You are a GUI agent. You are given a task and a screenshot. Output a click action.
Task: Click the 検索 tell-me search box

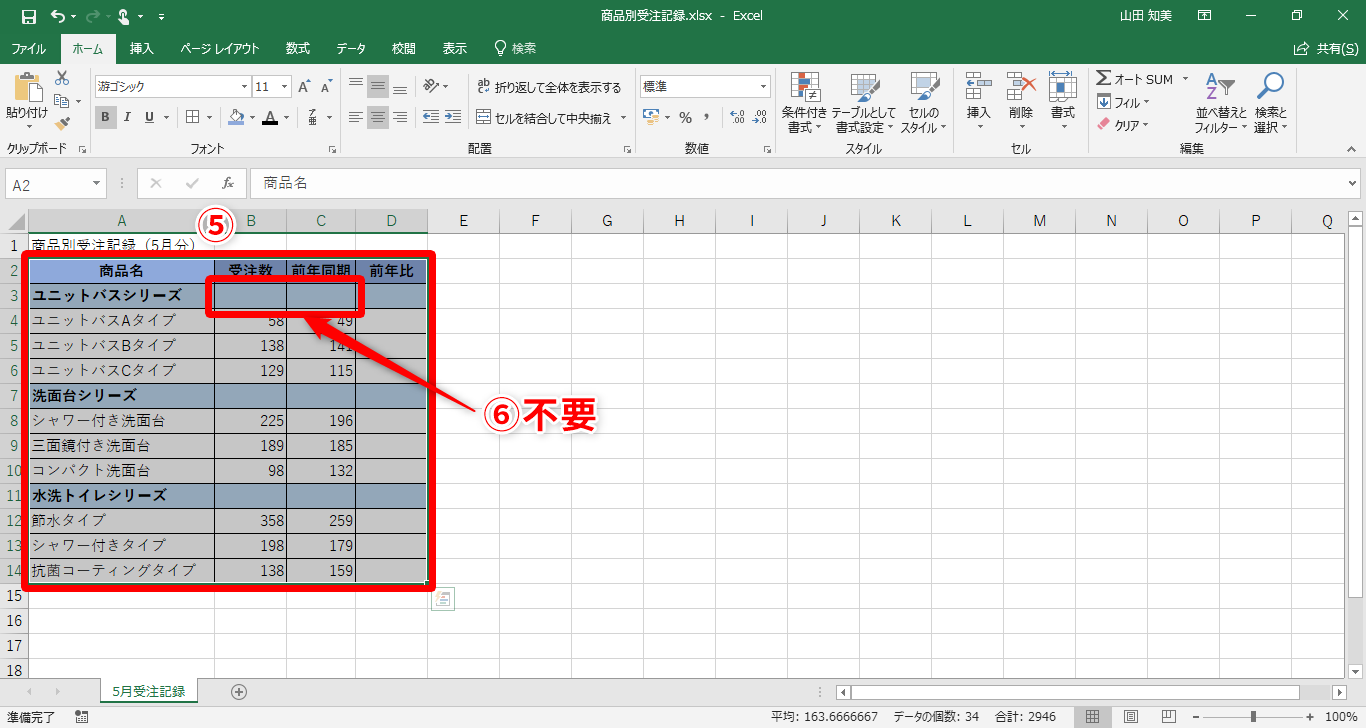[x=515, y=48]
